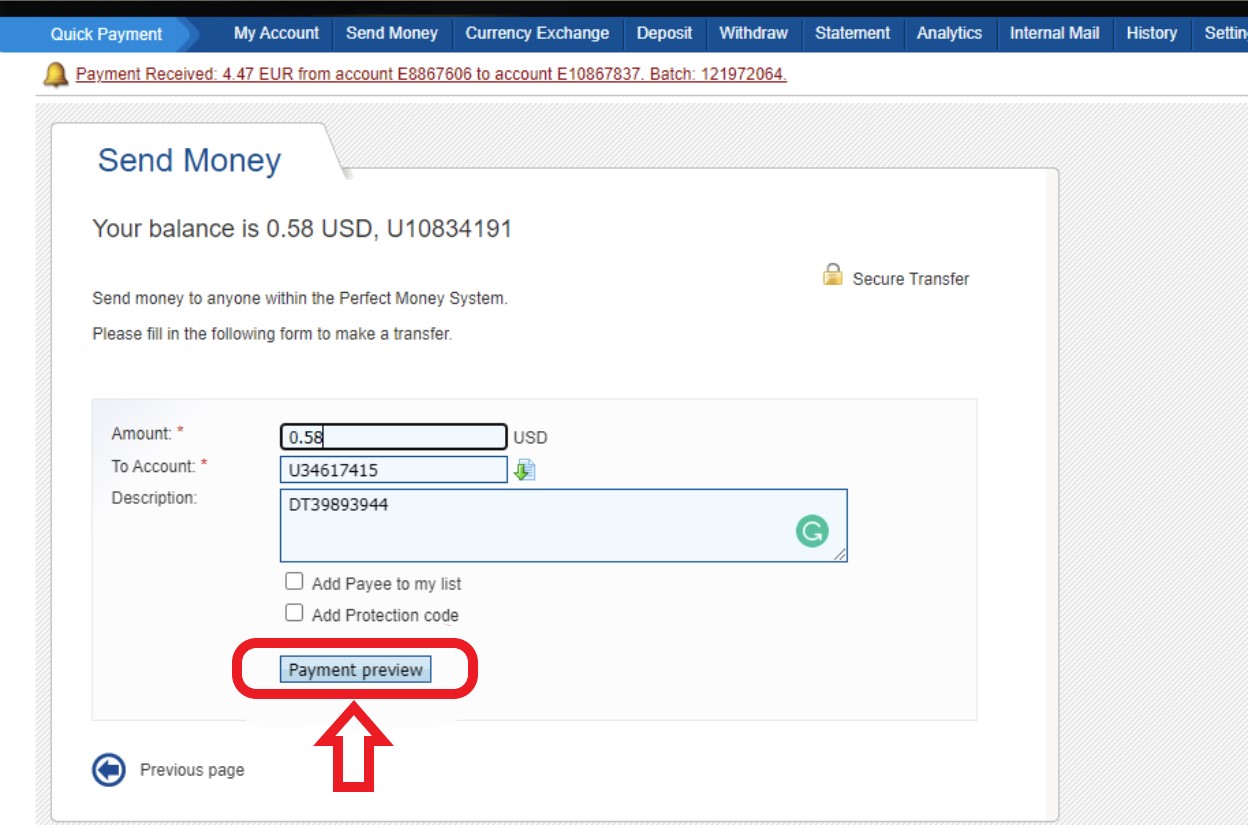The width and height of the screenshot is (1248, 828).
Task: Click the Secure Transfer label
Action: pos(911,279)
